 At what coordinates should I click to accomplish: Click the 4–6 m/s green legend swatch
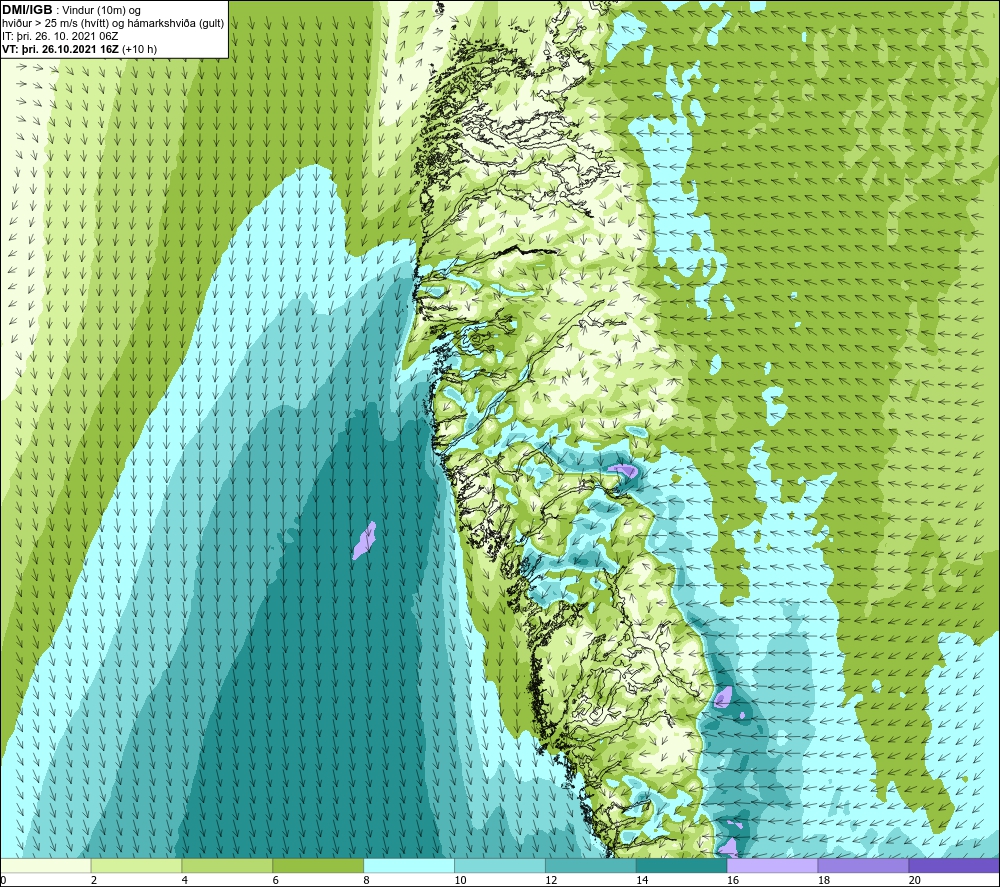pyautogui.click(x=227, y=866)
